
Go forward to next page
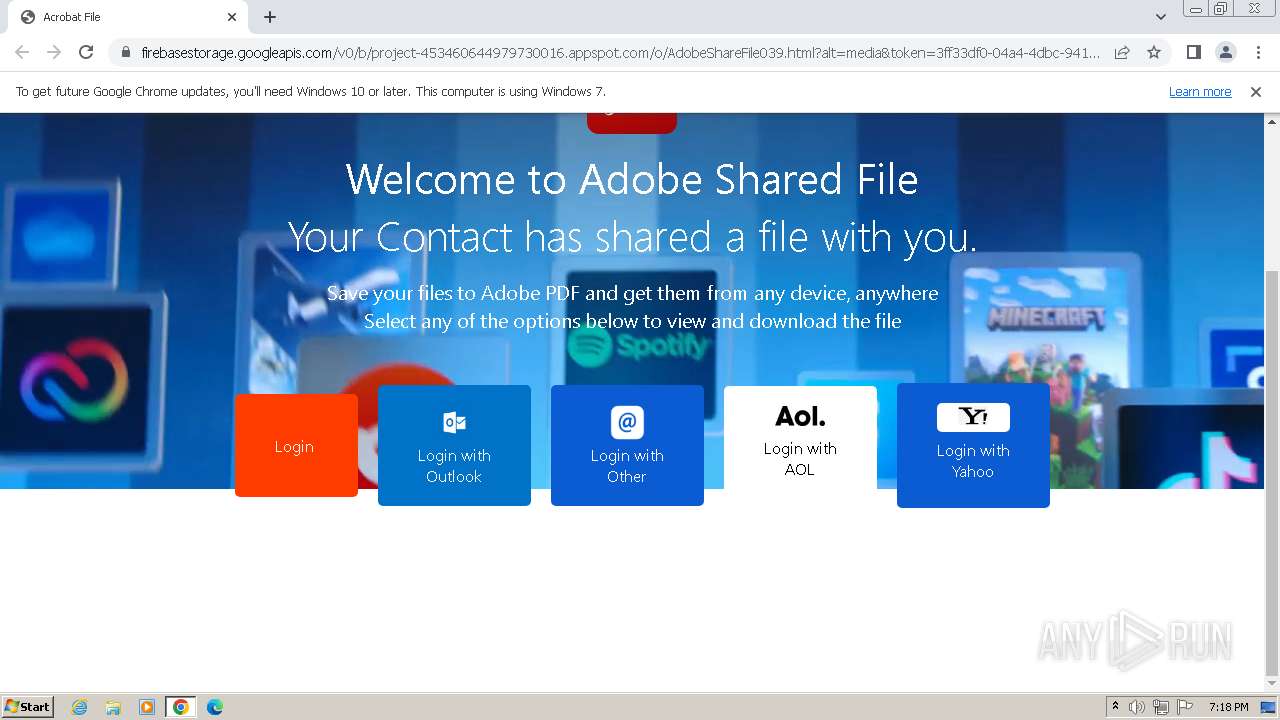[x=54, y=52]
